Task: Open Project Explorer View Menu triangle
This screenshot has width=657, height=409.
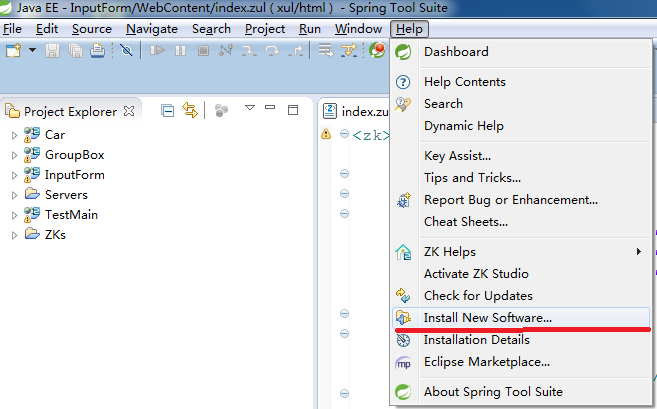Action: click(250, 108)
